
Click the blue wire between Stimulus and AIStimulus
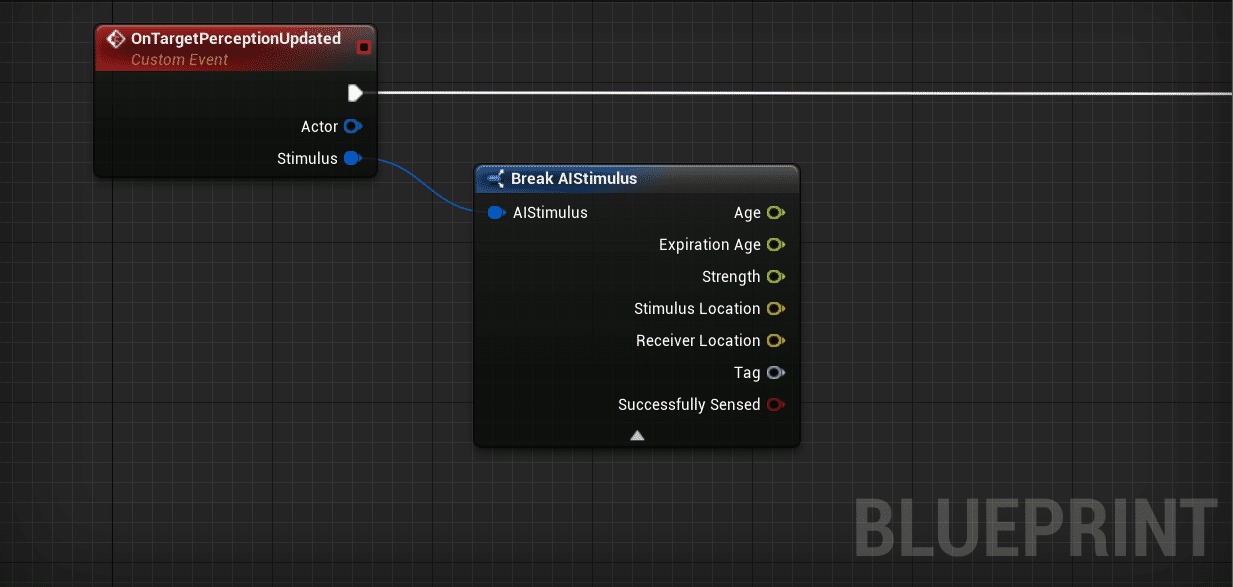[425, 187]
